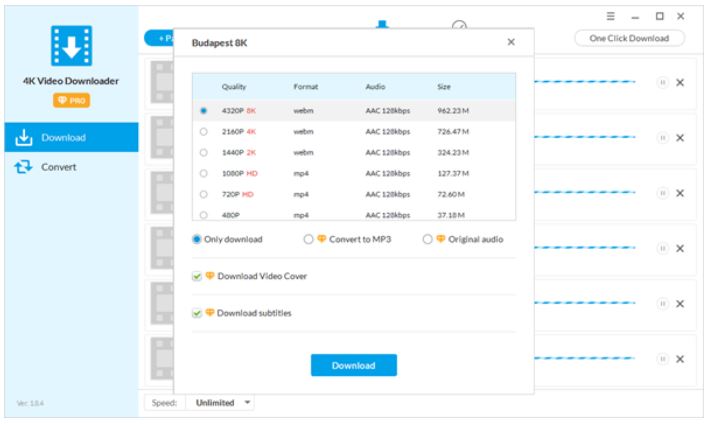
Task: Click the Size column header
Action: [x=444, y=87]
